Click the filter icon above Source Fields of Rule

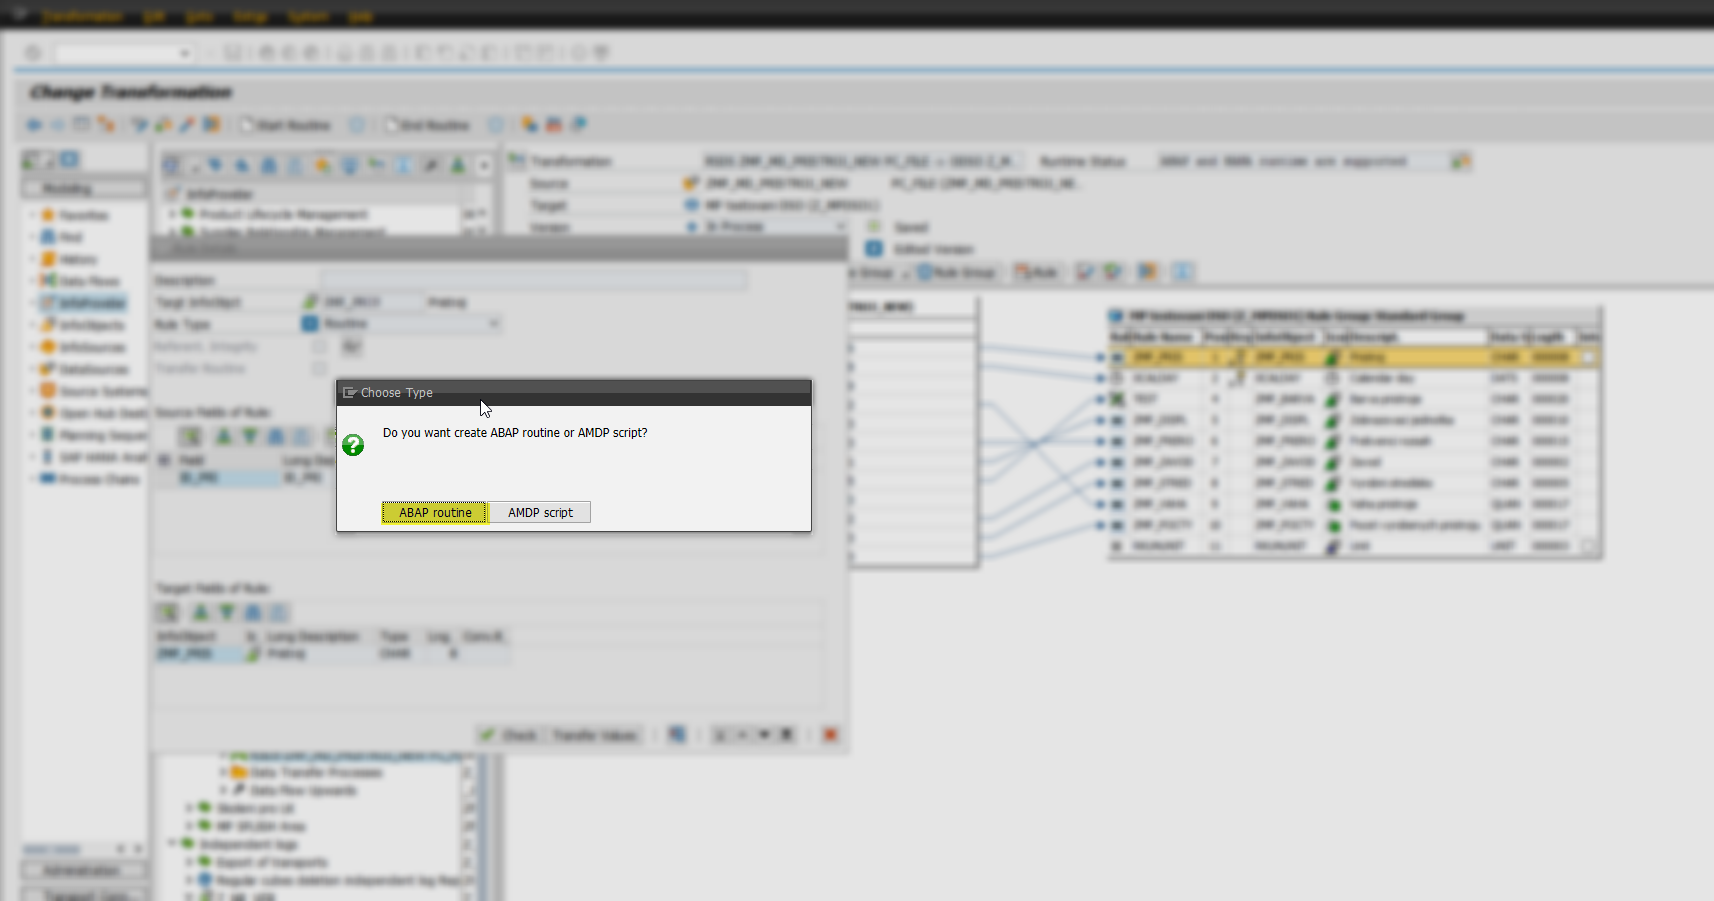pos(250,436)
